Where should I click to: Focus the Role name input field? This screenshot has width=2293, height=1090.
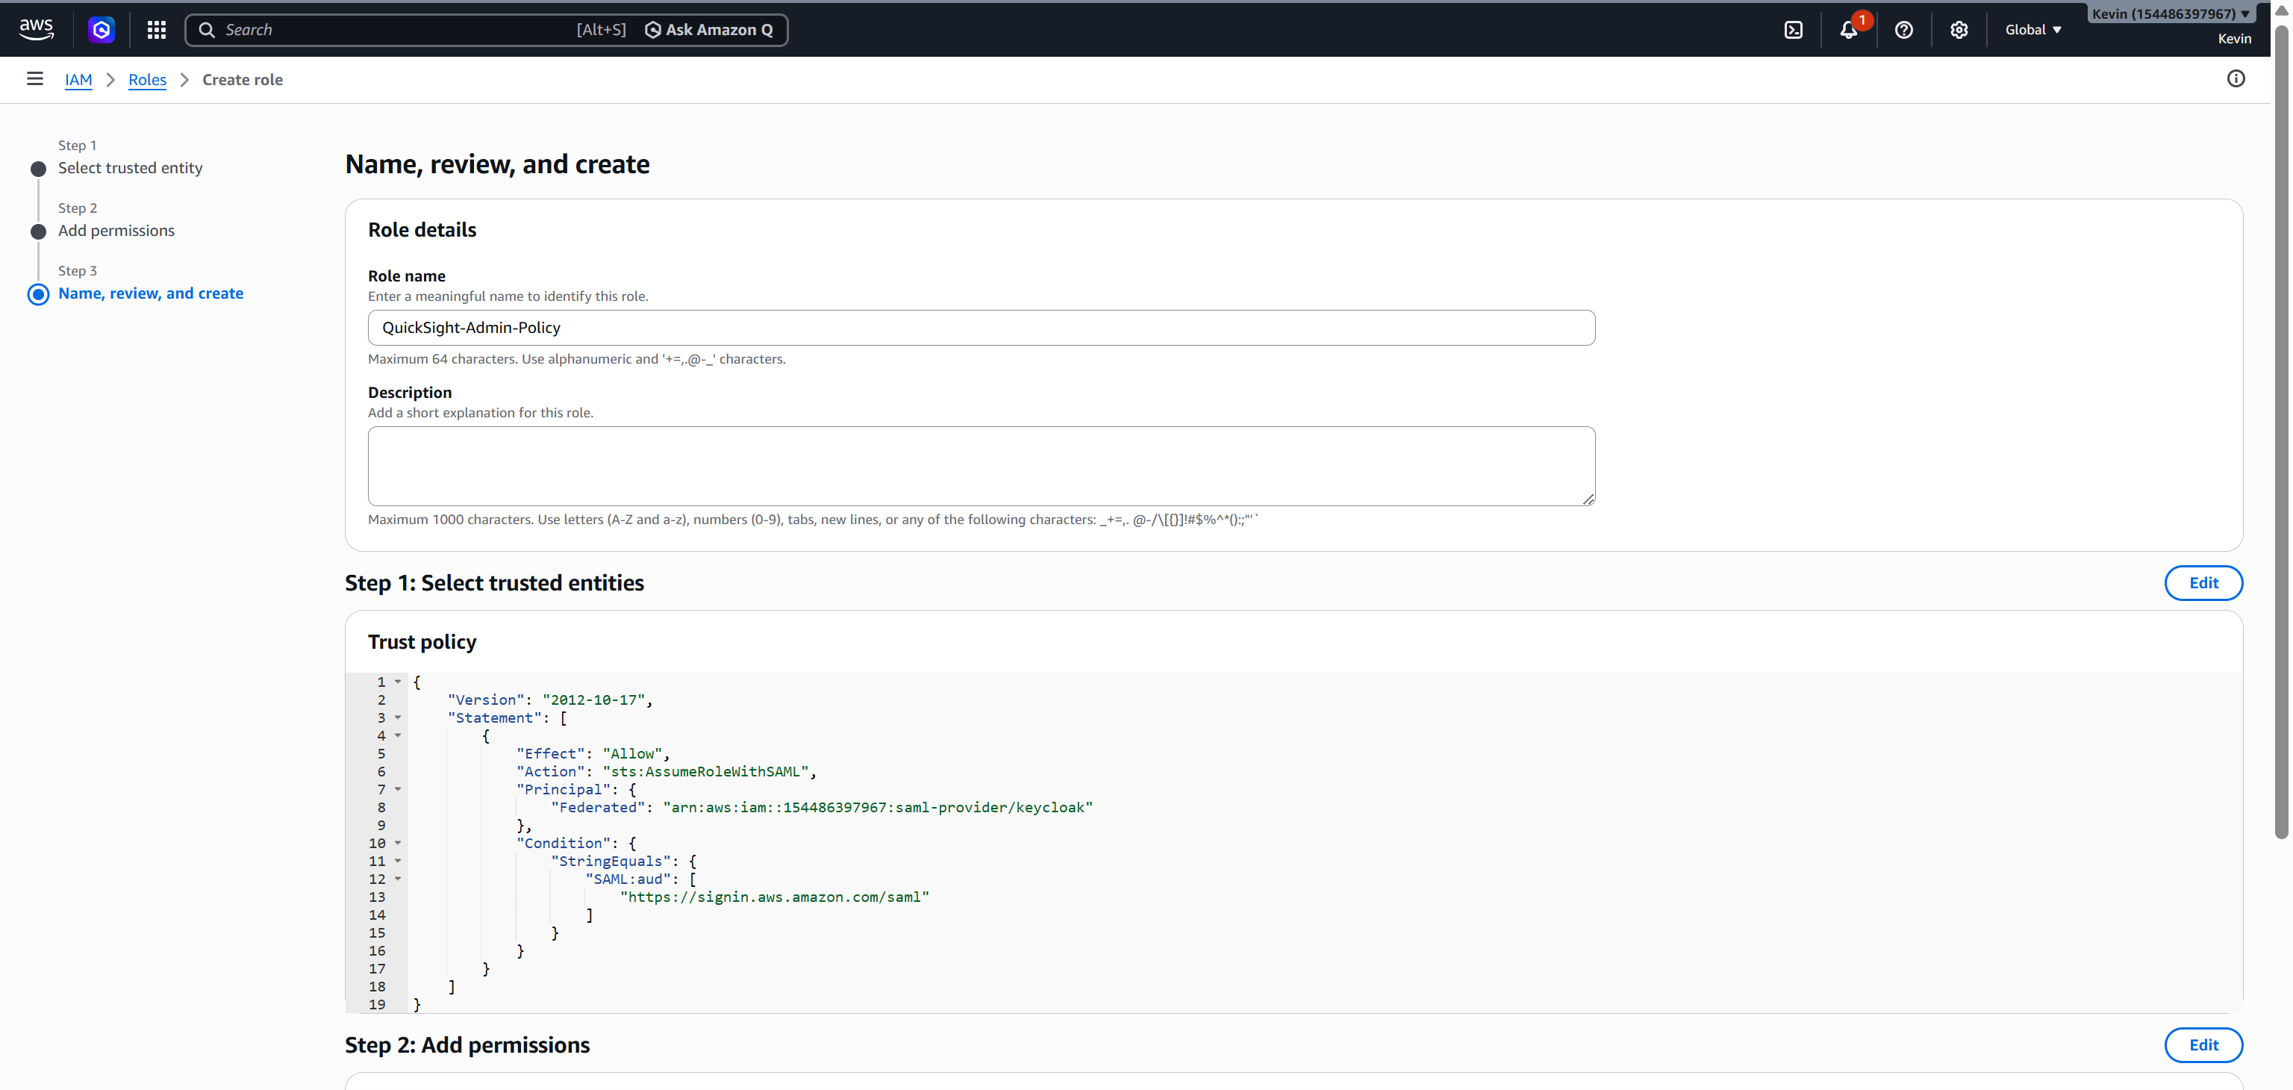click(x=981, y=328)
